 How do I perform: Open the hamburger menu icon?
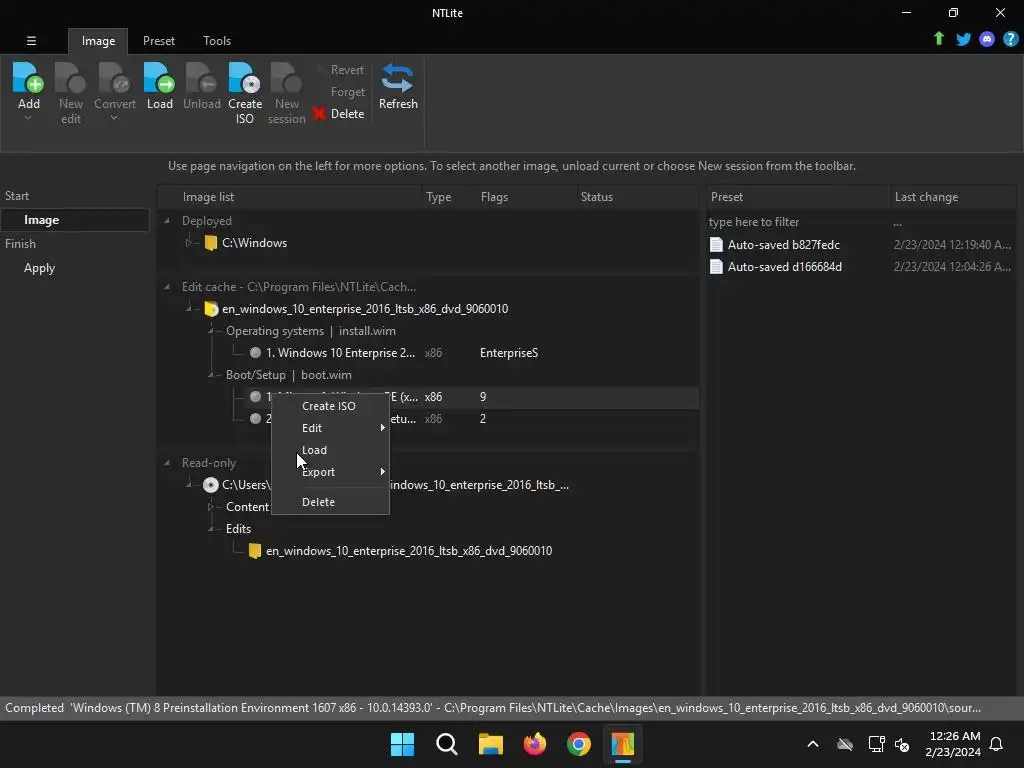click(31, 40)
